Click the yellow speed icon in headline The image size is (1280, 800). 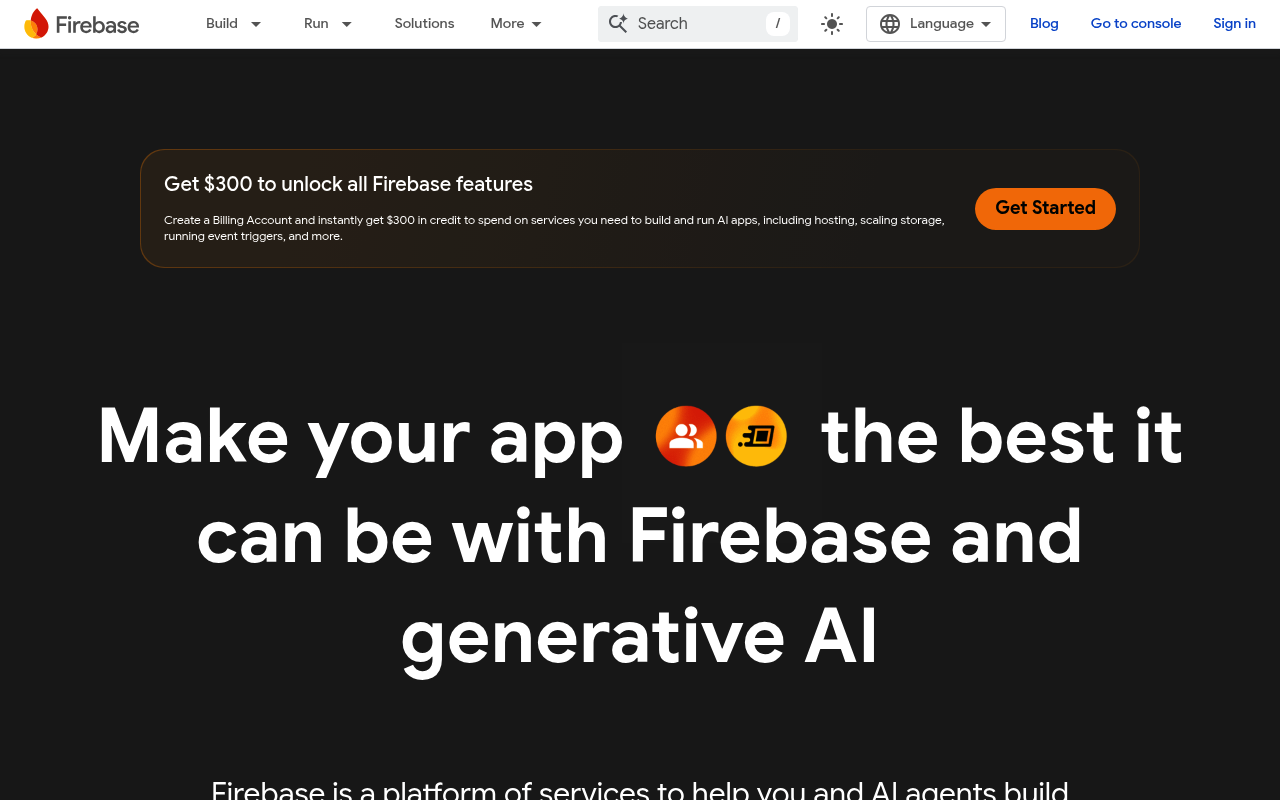click(756, 436)
